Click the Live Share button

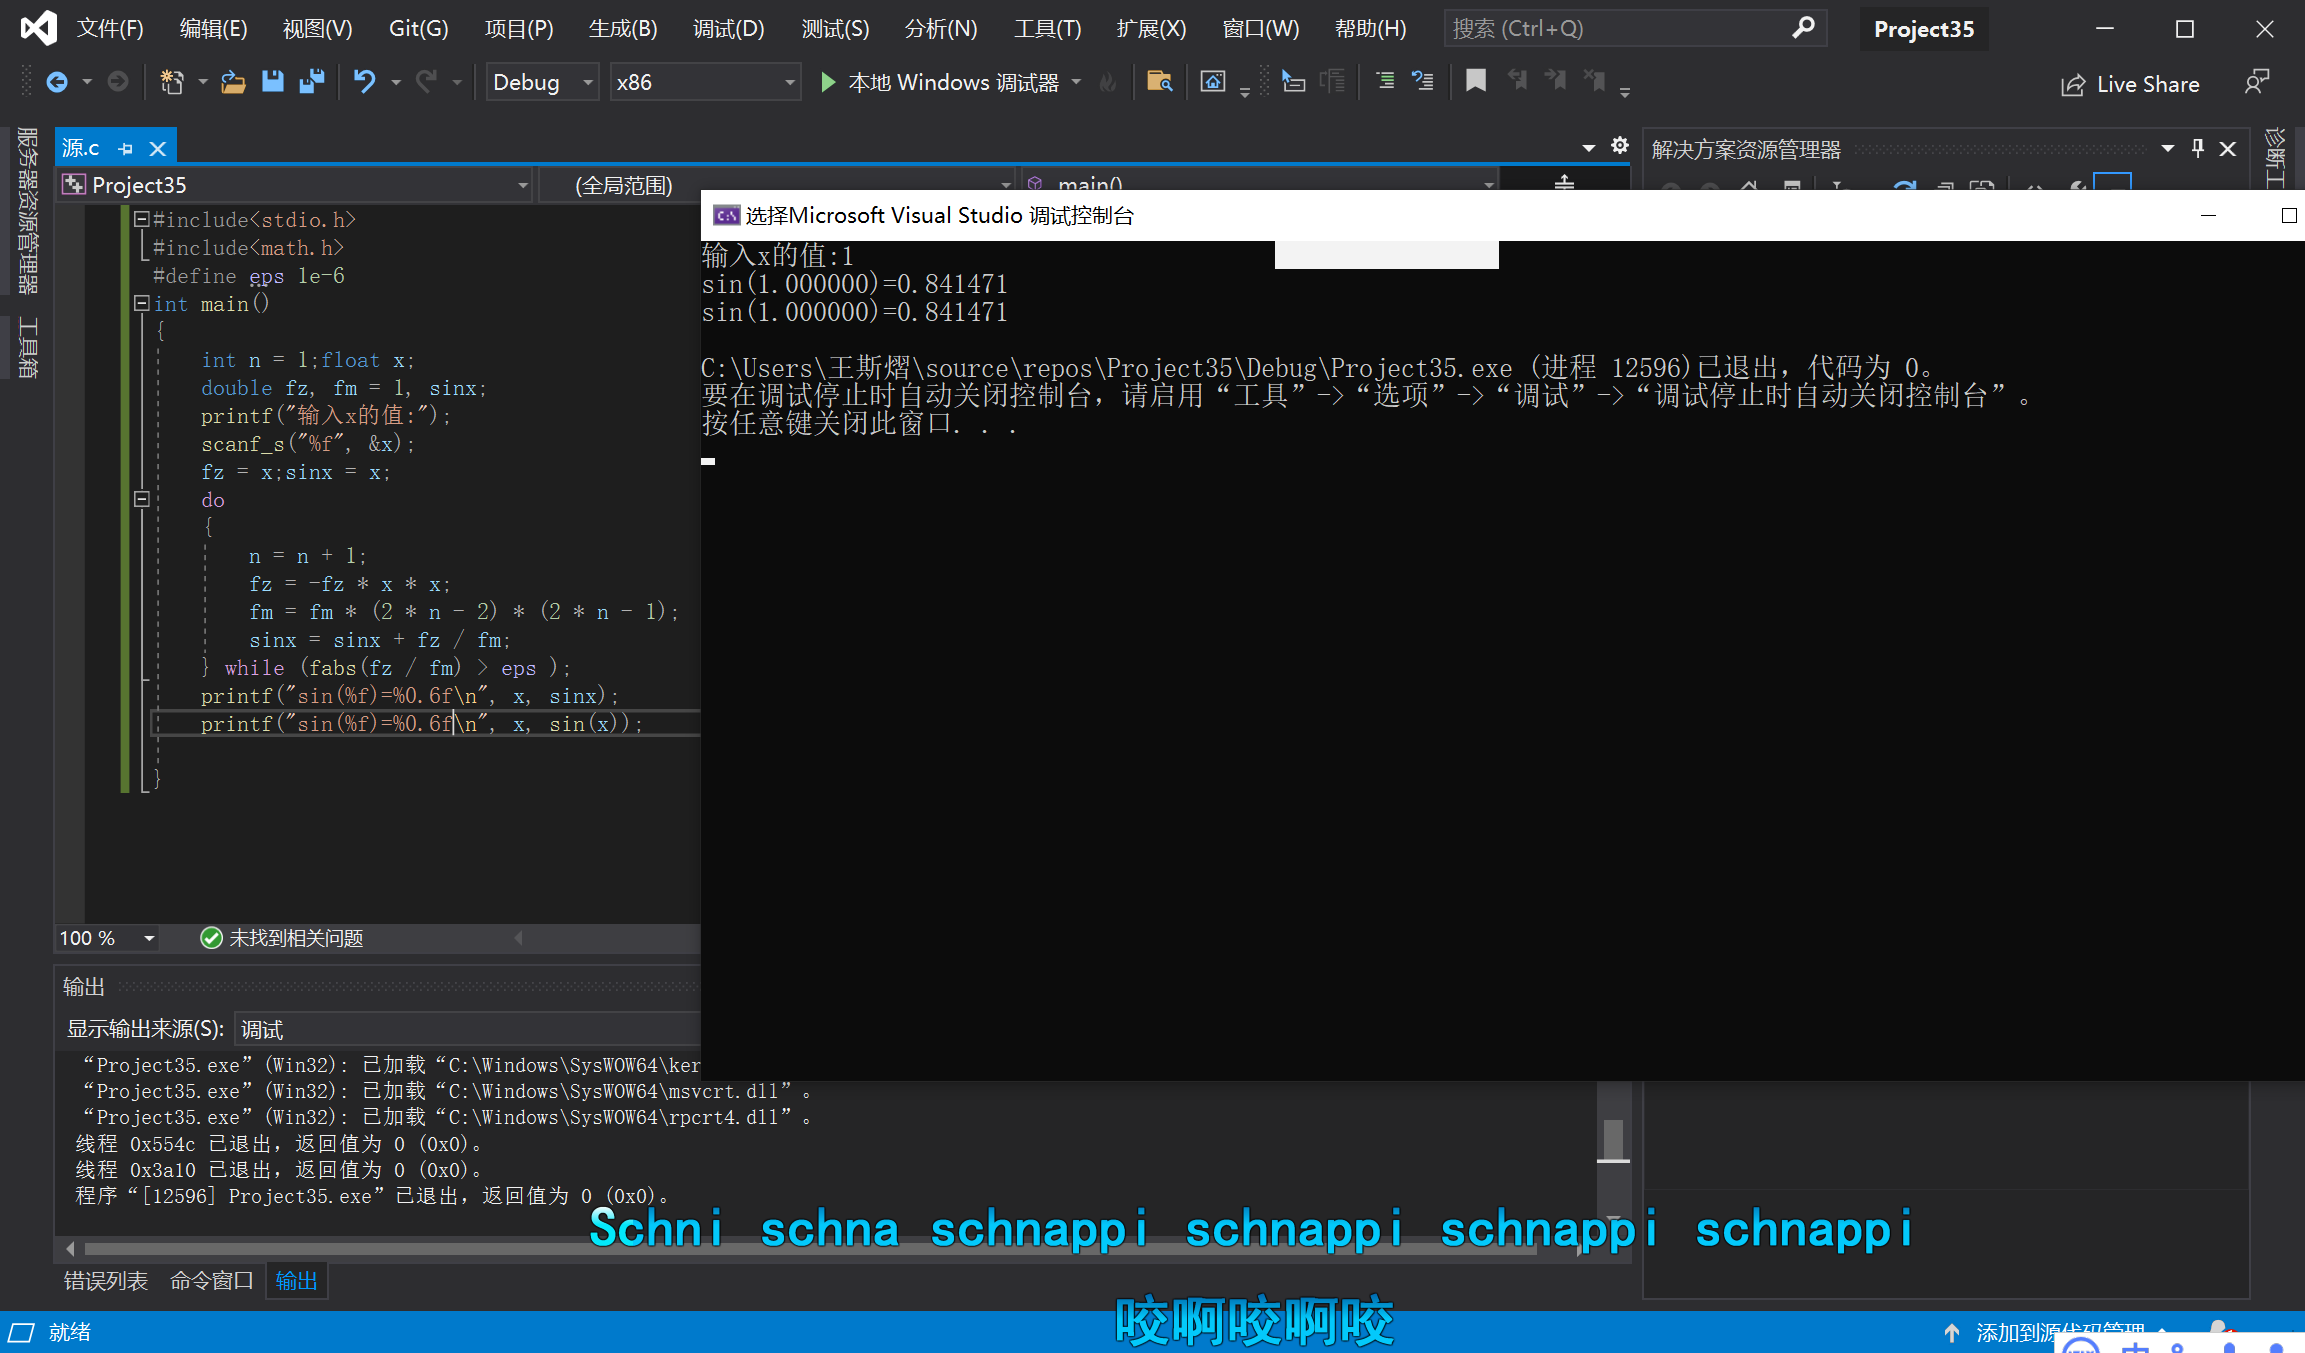click(x=2131, y=84)
